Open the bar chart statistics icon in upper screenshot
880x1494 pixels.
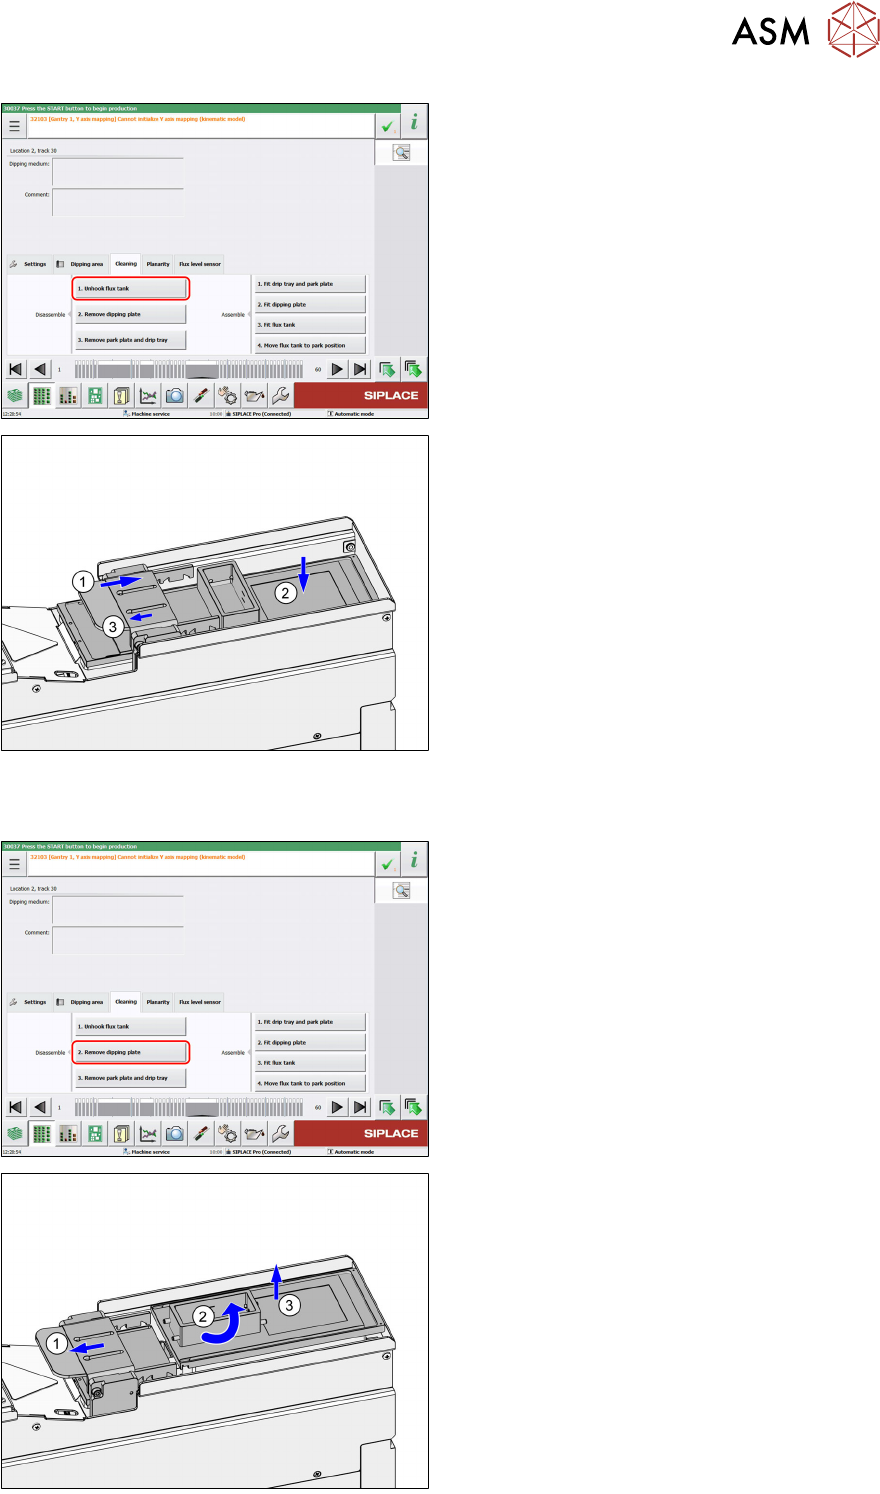click(68, 396)
